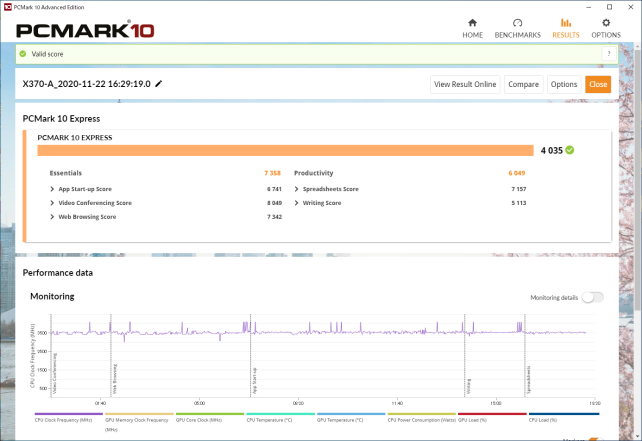This screenshot has width=642, height=441.
Task: Click green check icon in Valid score banner
Action: (23, 54)
